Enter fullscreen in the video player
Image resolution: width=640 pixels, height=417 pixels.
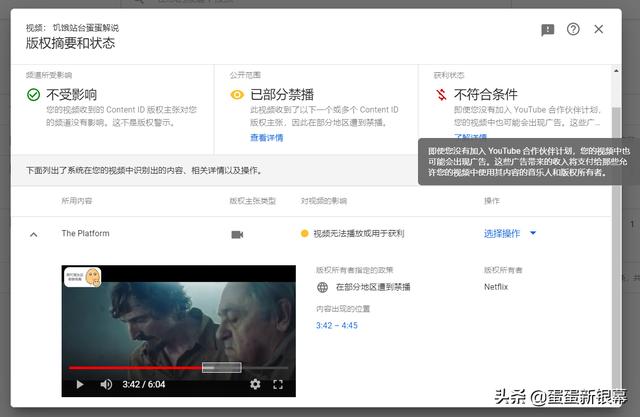click(278, 384)
